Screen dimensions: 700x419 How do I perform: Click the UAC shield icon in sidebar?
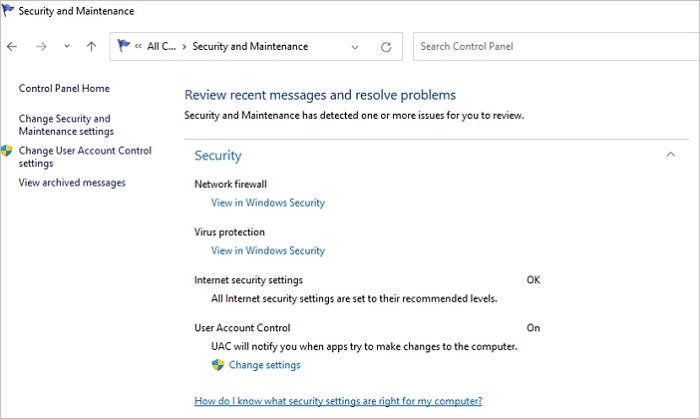pyautogui.click(x=6, y=150)
